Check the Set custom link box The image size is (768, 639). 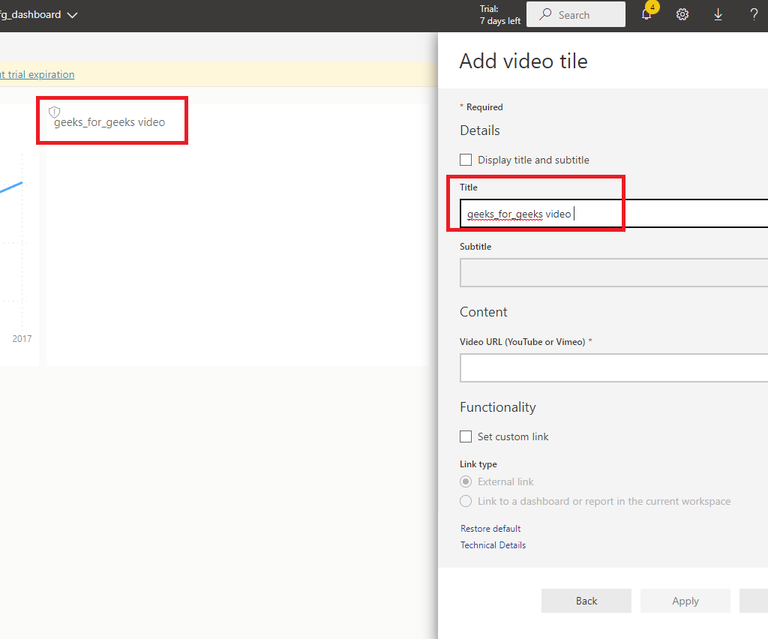click(466, 437)
